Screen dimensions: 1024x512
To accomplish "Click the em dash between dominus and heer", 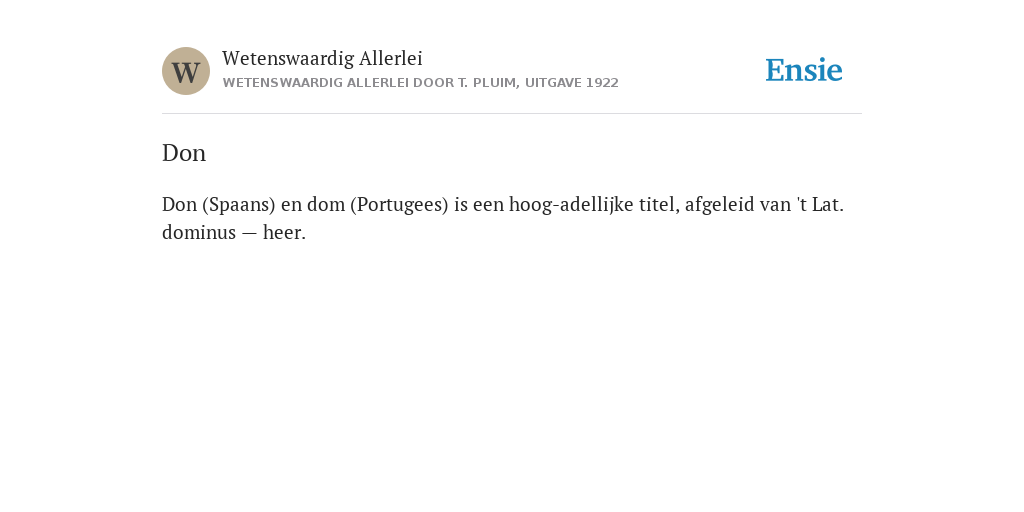I will [x=249, y=233].
